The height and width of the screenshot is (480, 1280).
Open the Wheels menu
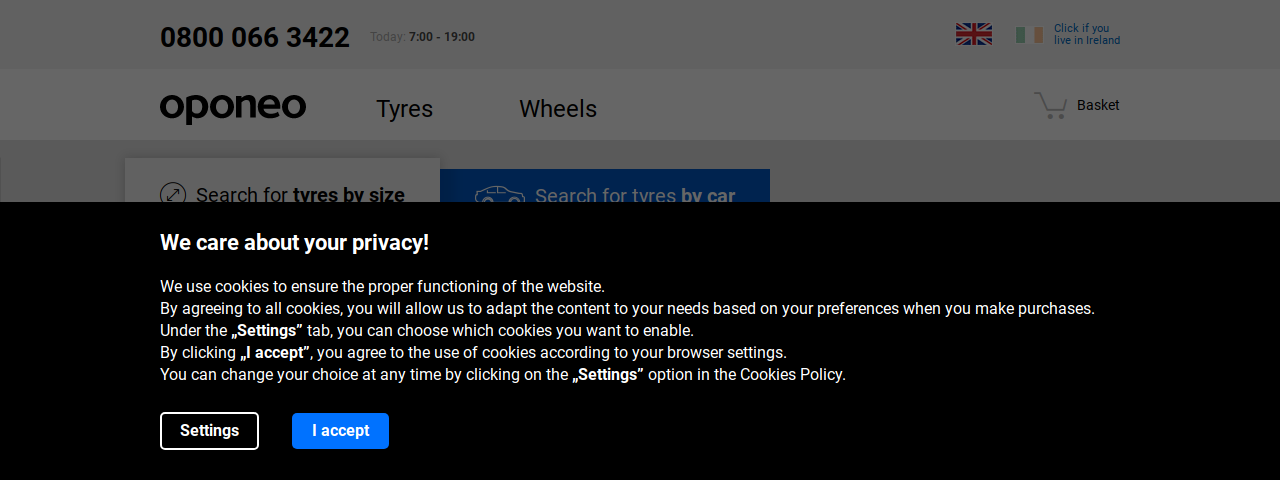click(x=558, y=108)
